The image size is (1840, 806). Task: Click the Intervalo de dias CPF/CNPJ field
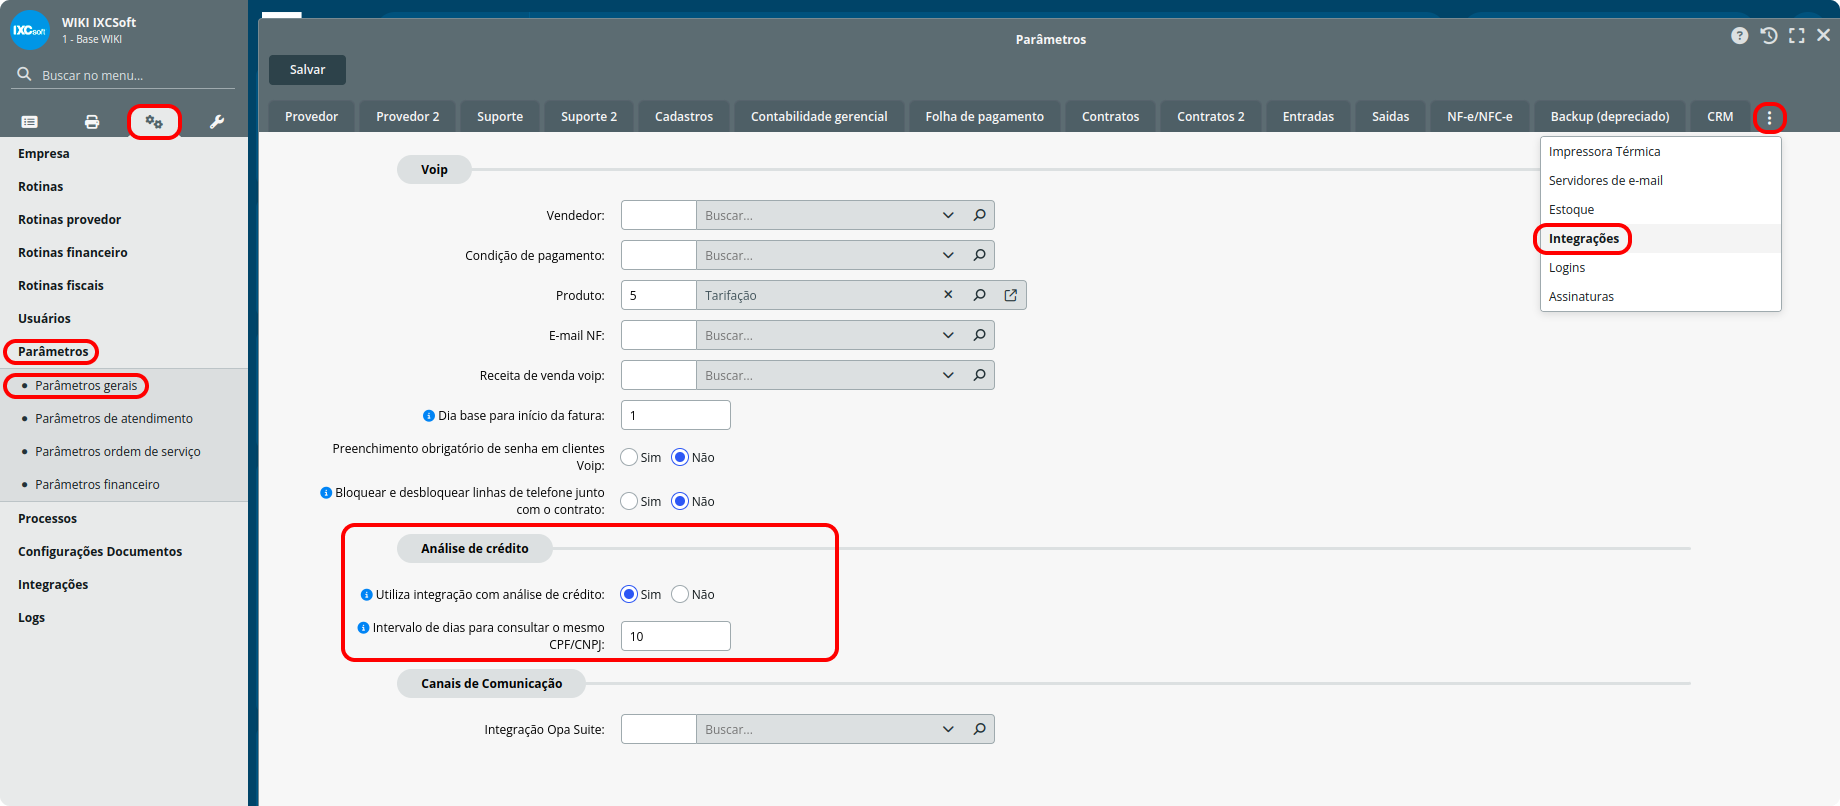[676, 636]
